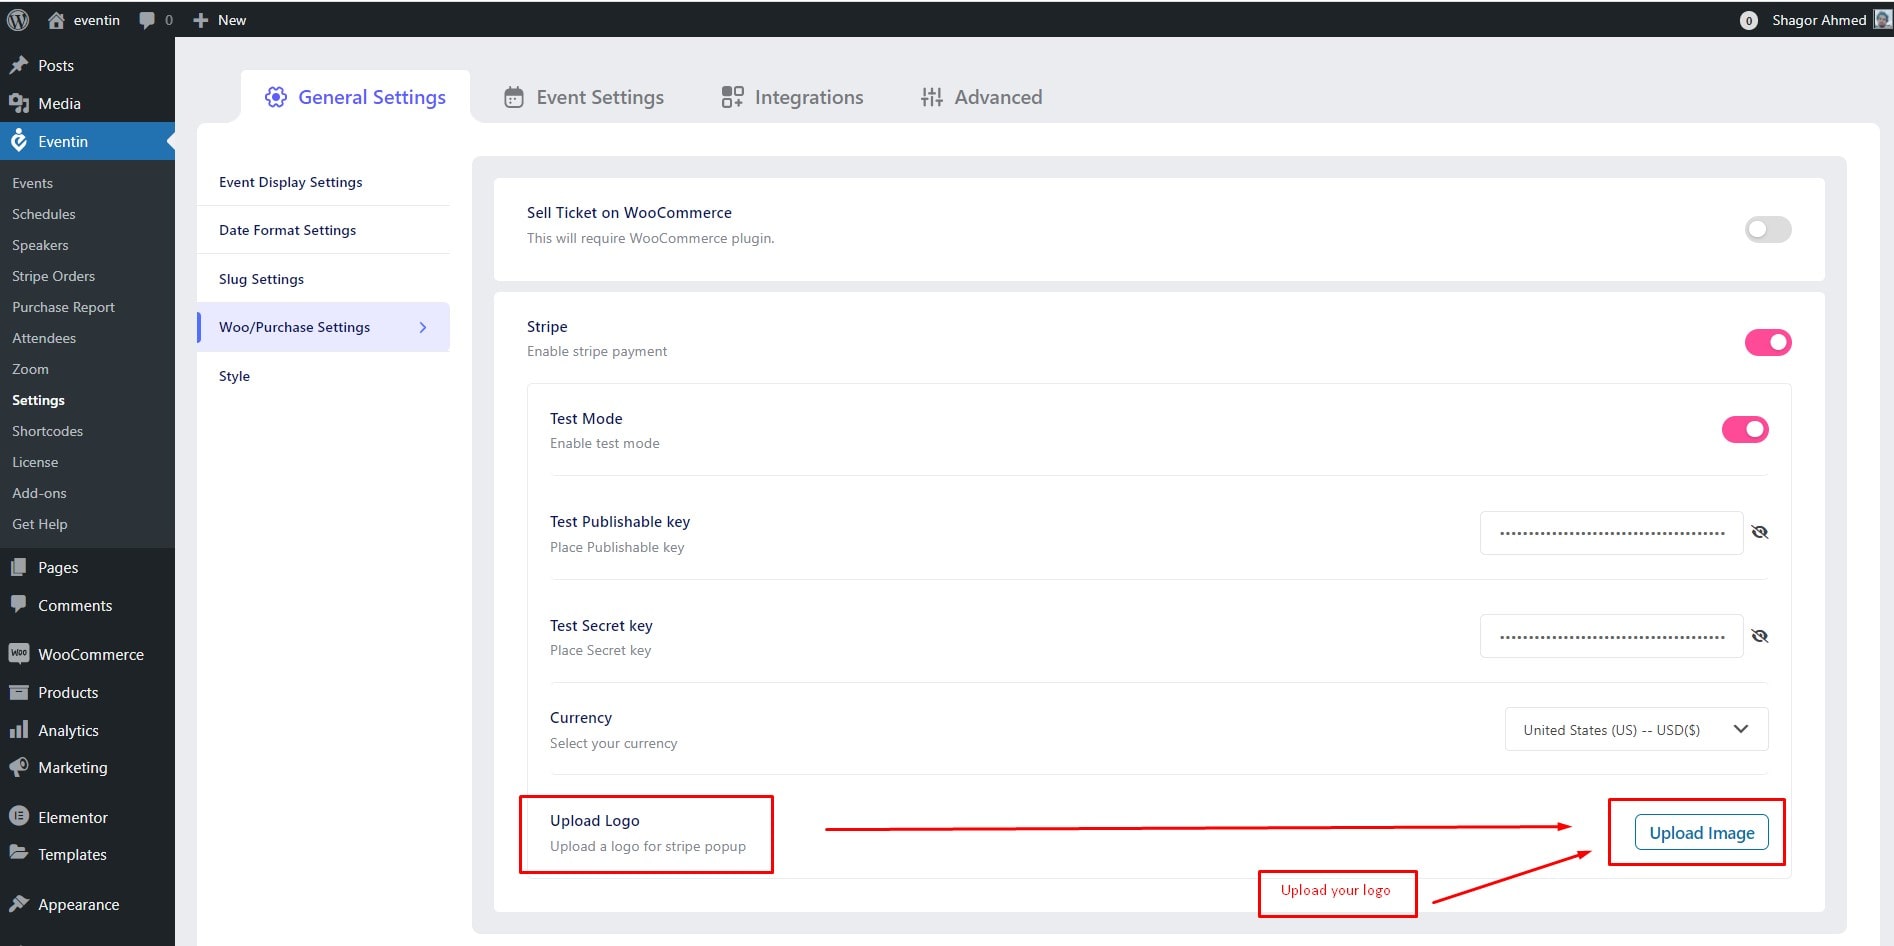Open Shagor Ahmed user avatar

1882,20
